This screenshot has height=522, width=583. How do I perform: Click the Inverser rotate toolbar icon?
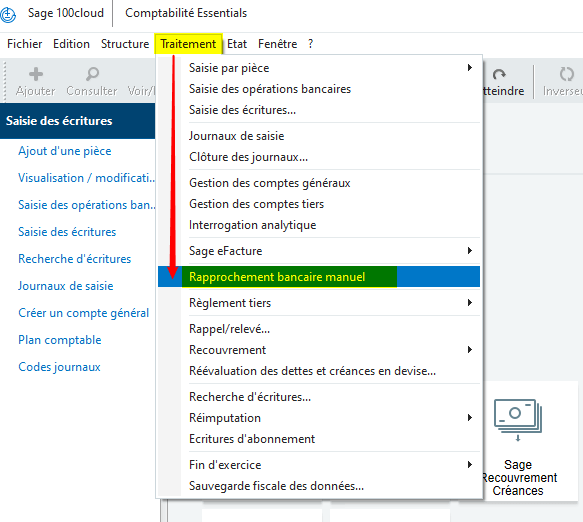pos(566,74)
